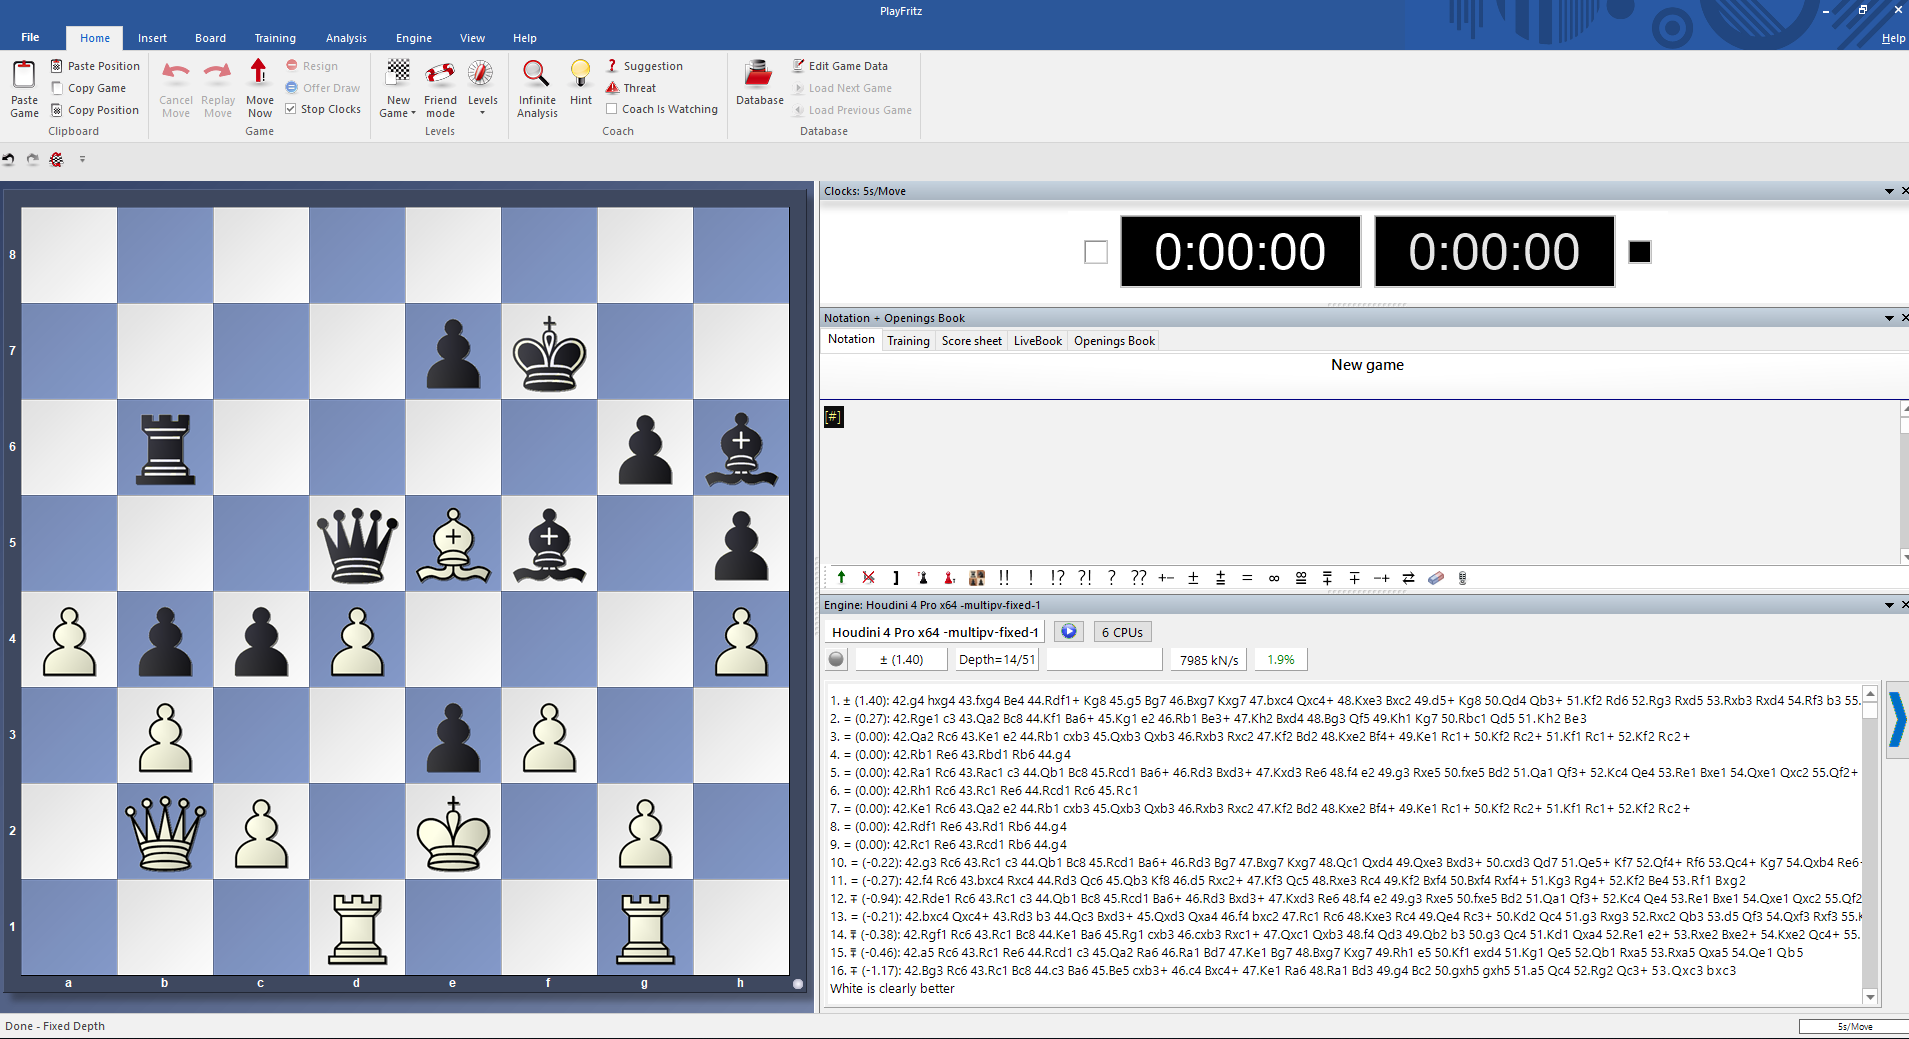Switch to the Board ribbon tab

click(210, 38)
